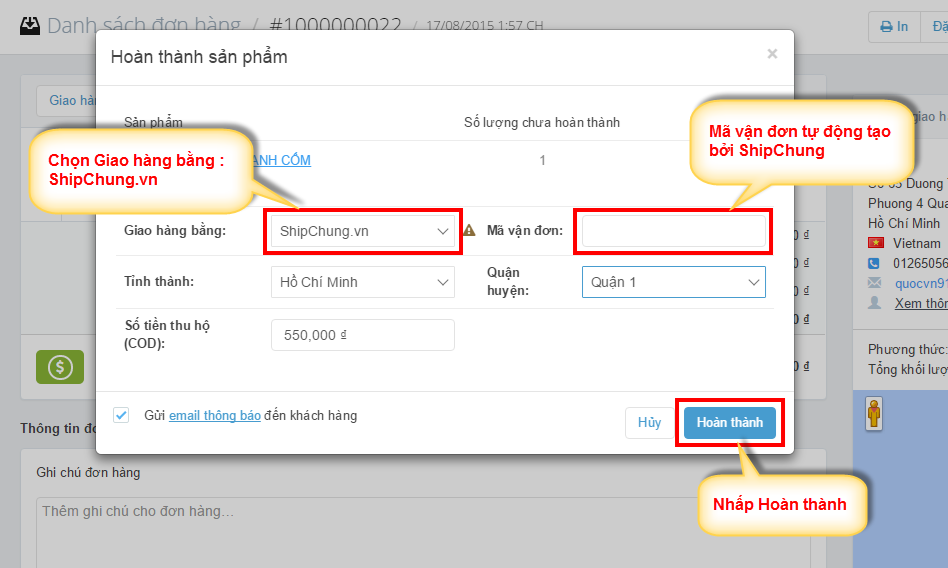Open the email thông báo link
Viewport: 948px width, 568px height.
tap(215, 416)
